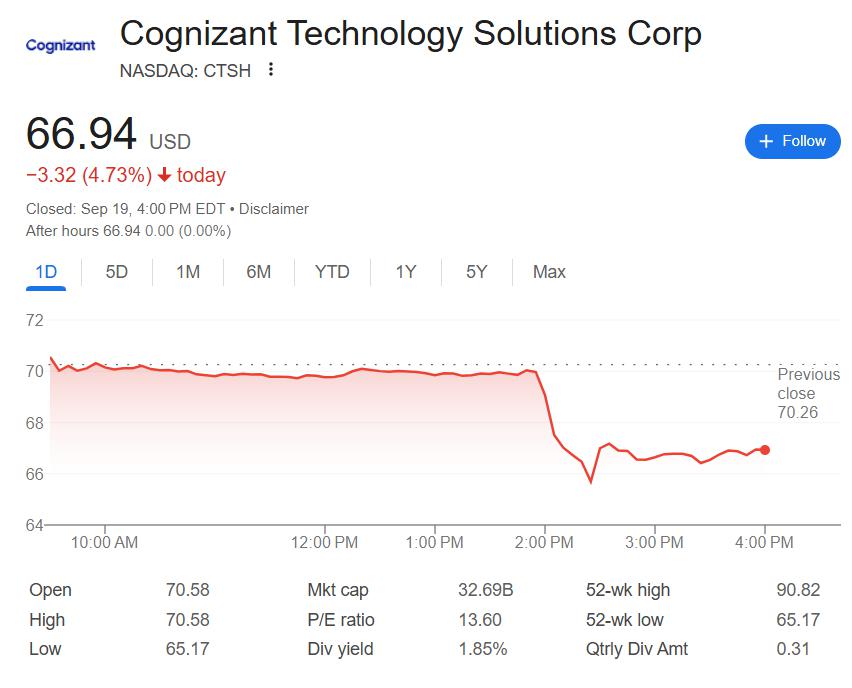Click the red down arrow price indicator

[165, 176]
